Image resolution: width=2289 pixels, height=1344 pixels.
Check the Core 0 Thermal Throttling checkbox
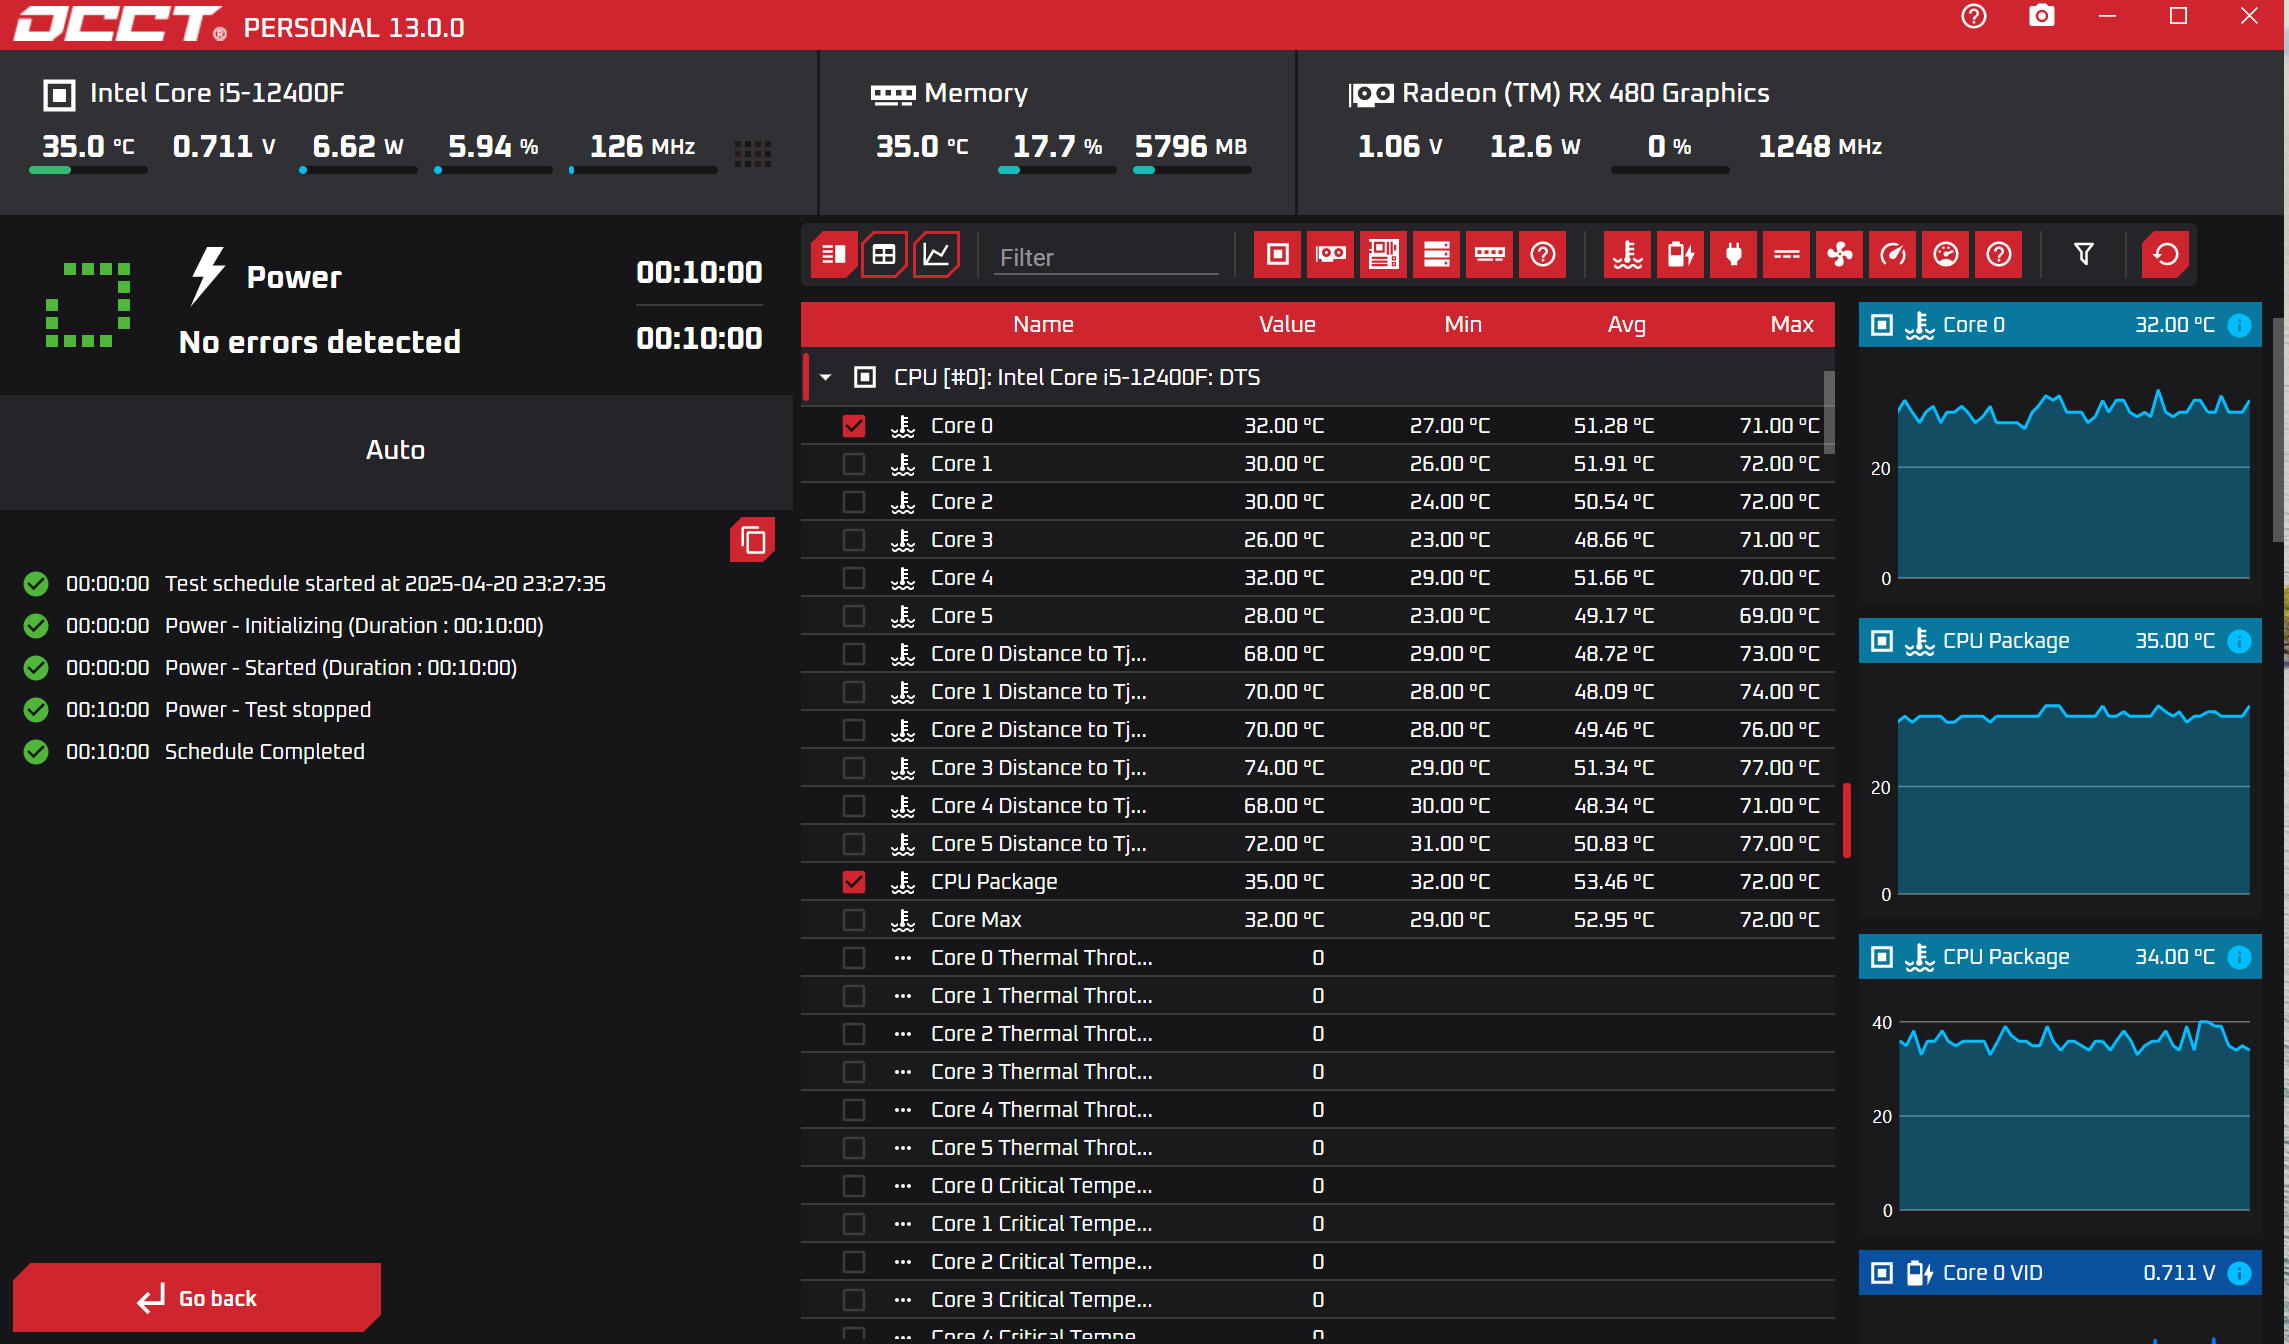tap(853, 958)
